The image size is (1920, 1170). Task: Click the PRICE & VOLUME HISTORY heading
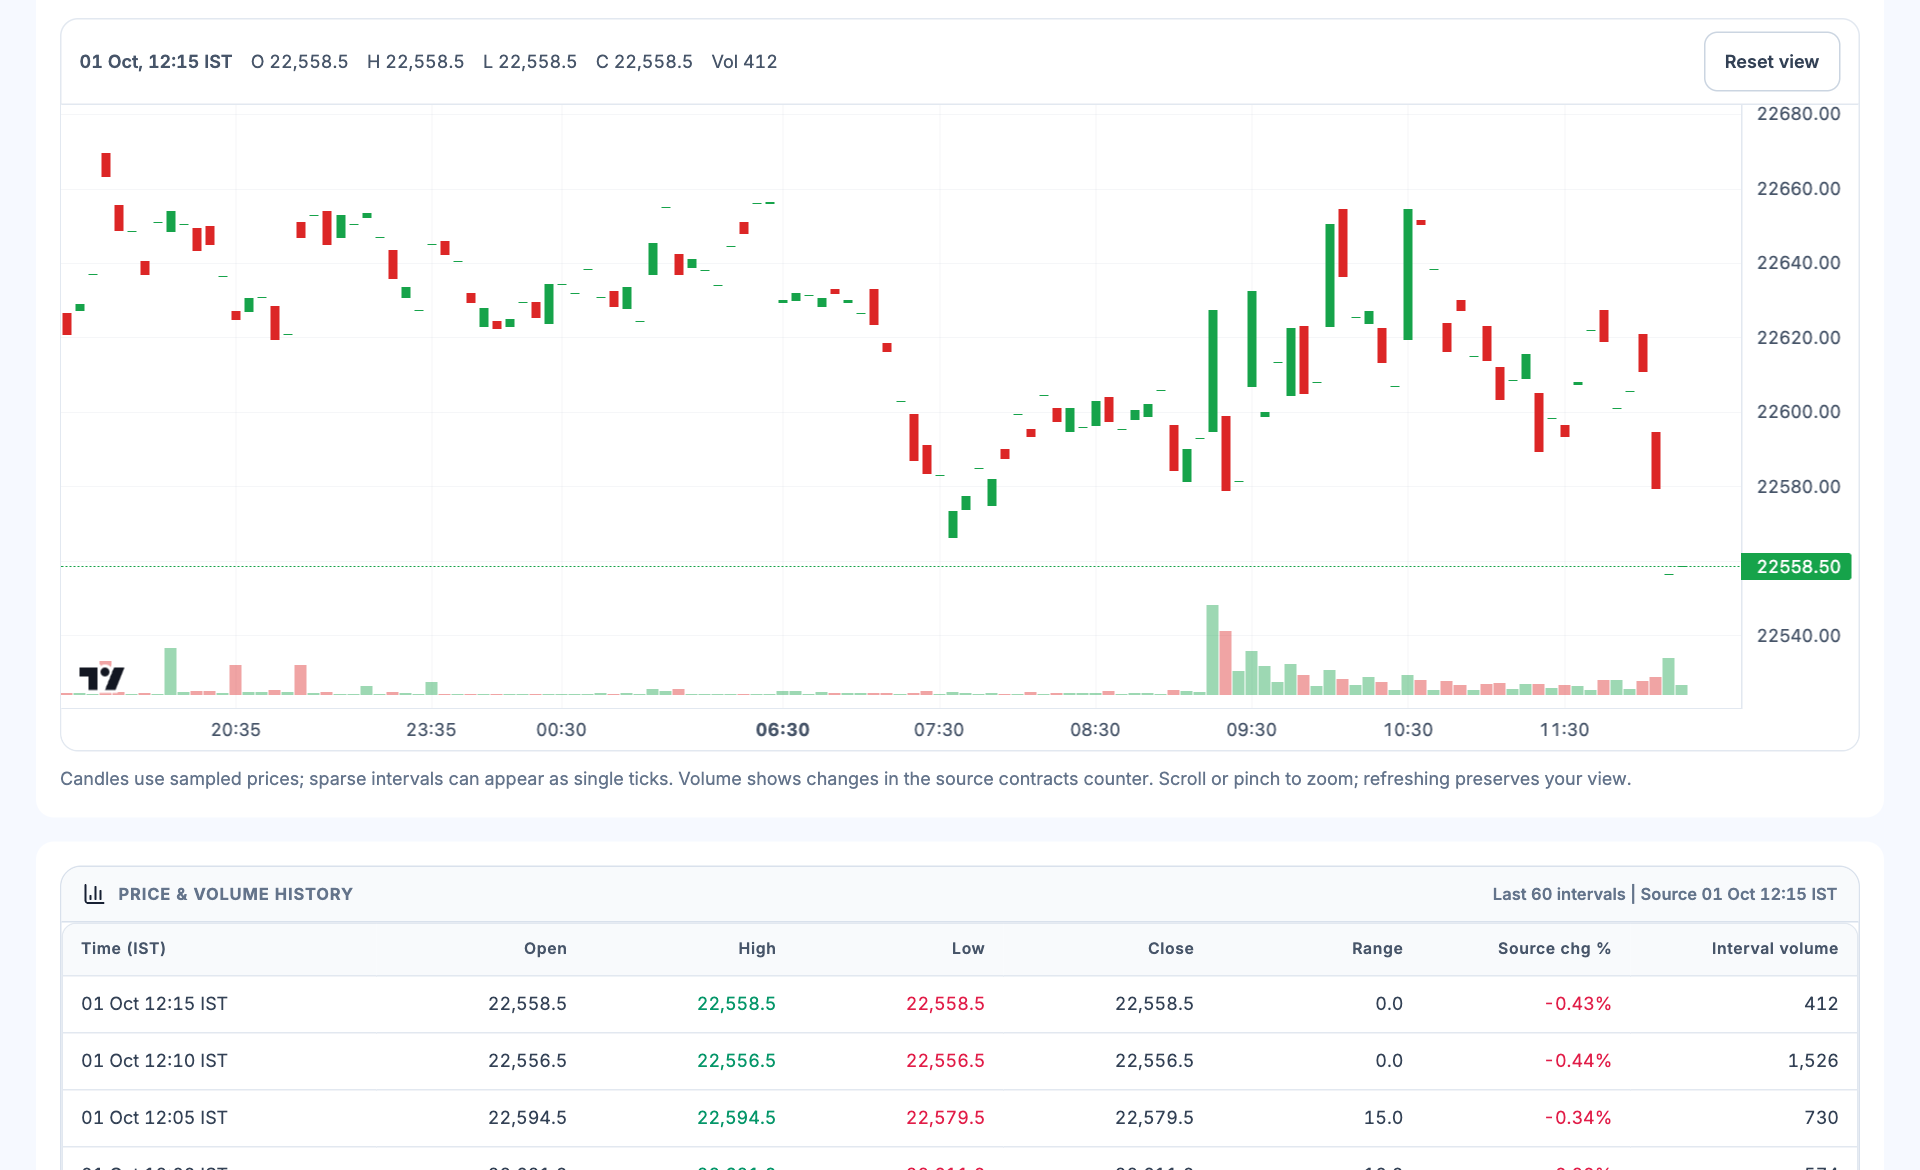(x=235, y=894)
